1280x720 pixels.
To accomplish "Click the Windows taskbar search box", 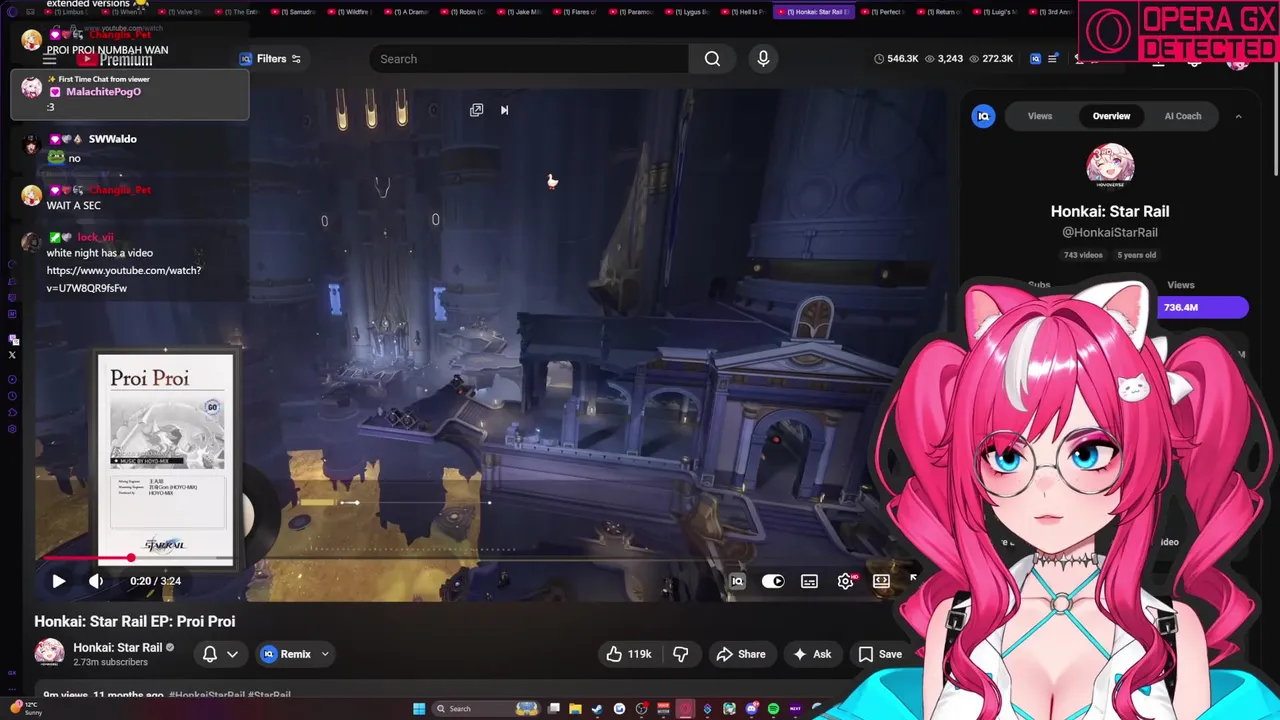I will (486, 709).
